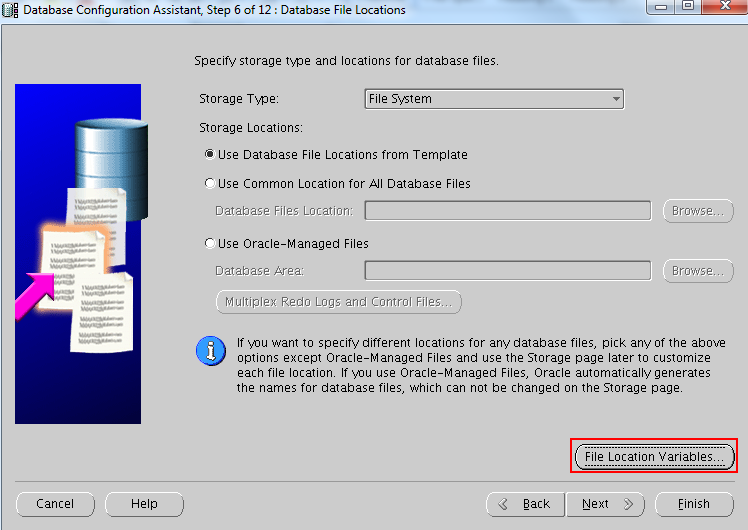Click Browse next to Database Area
The width and height of the screenshot is (748, 530).
[x=698, y=270]
